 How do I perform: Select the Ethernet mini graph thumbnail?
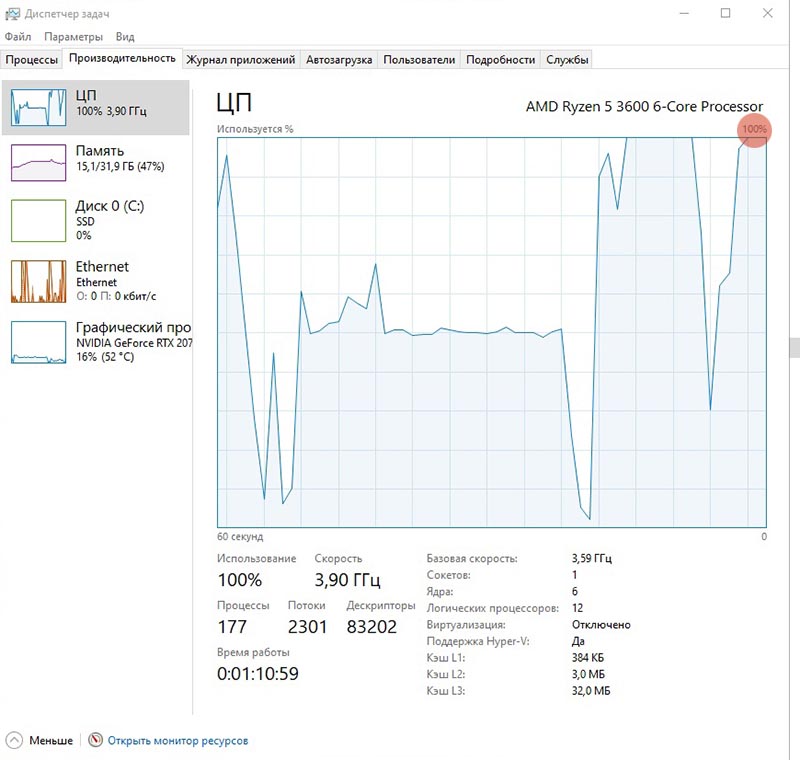[38, 281]
